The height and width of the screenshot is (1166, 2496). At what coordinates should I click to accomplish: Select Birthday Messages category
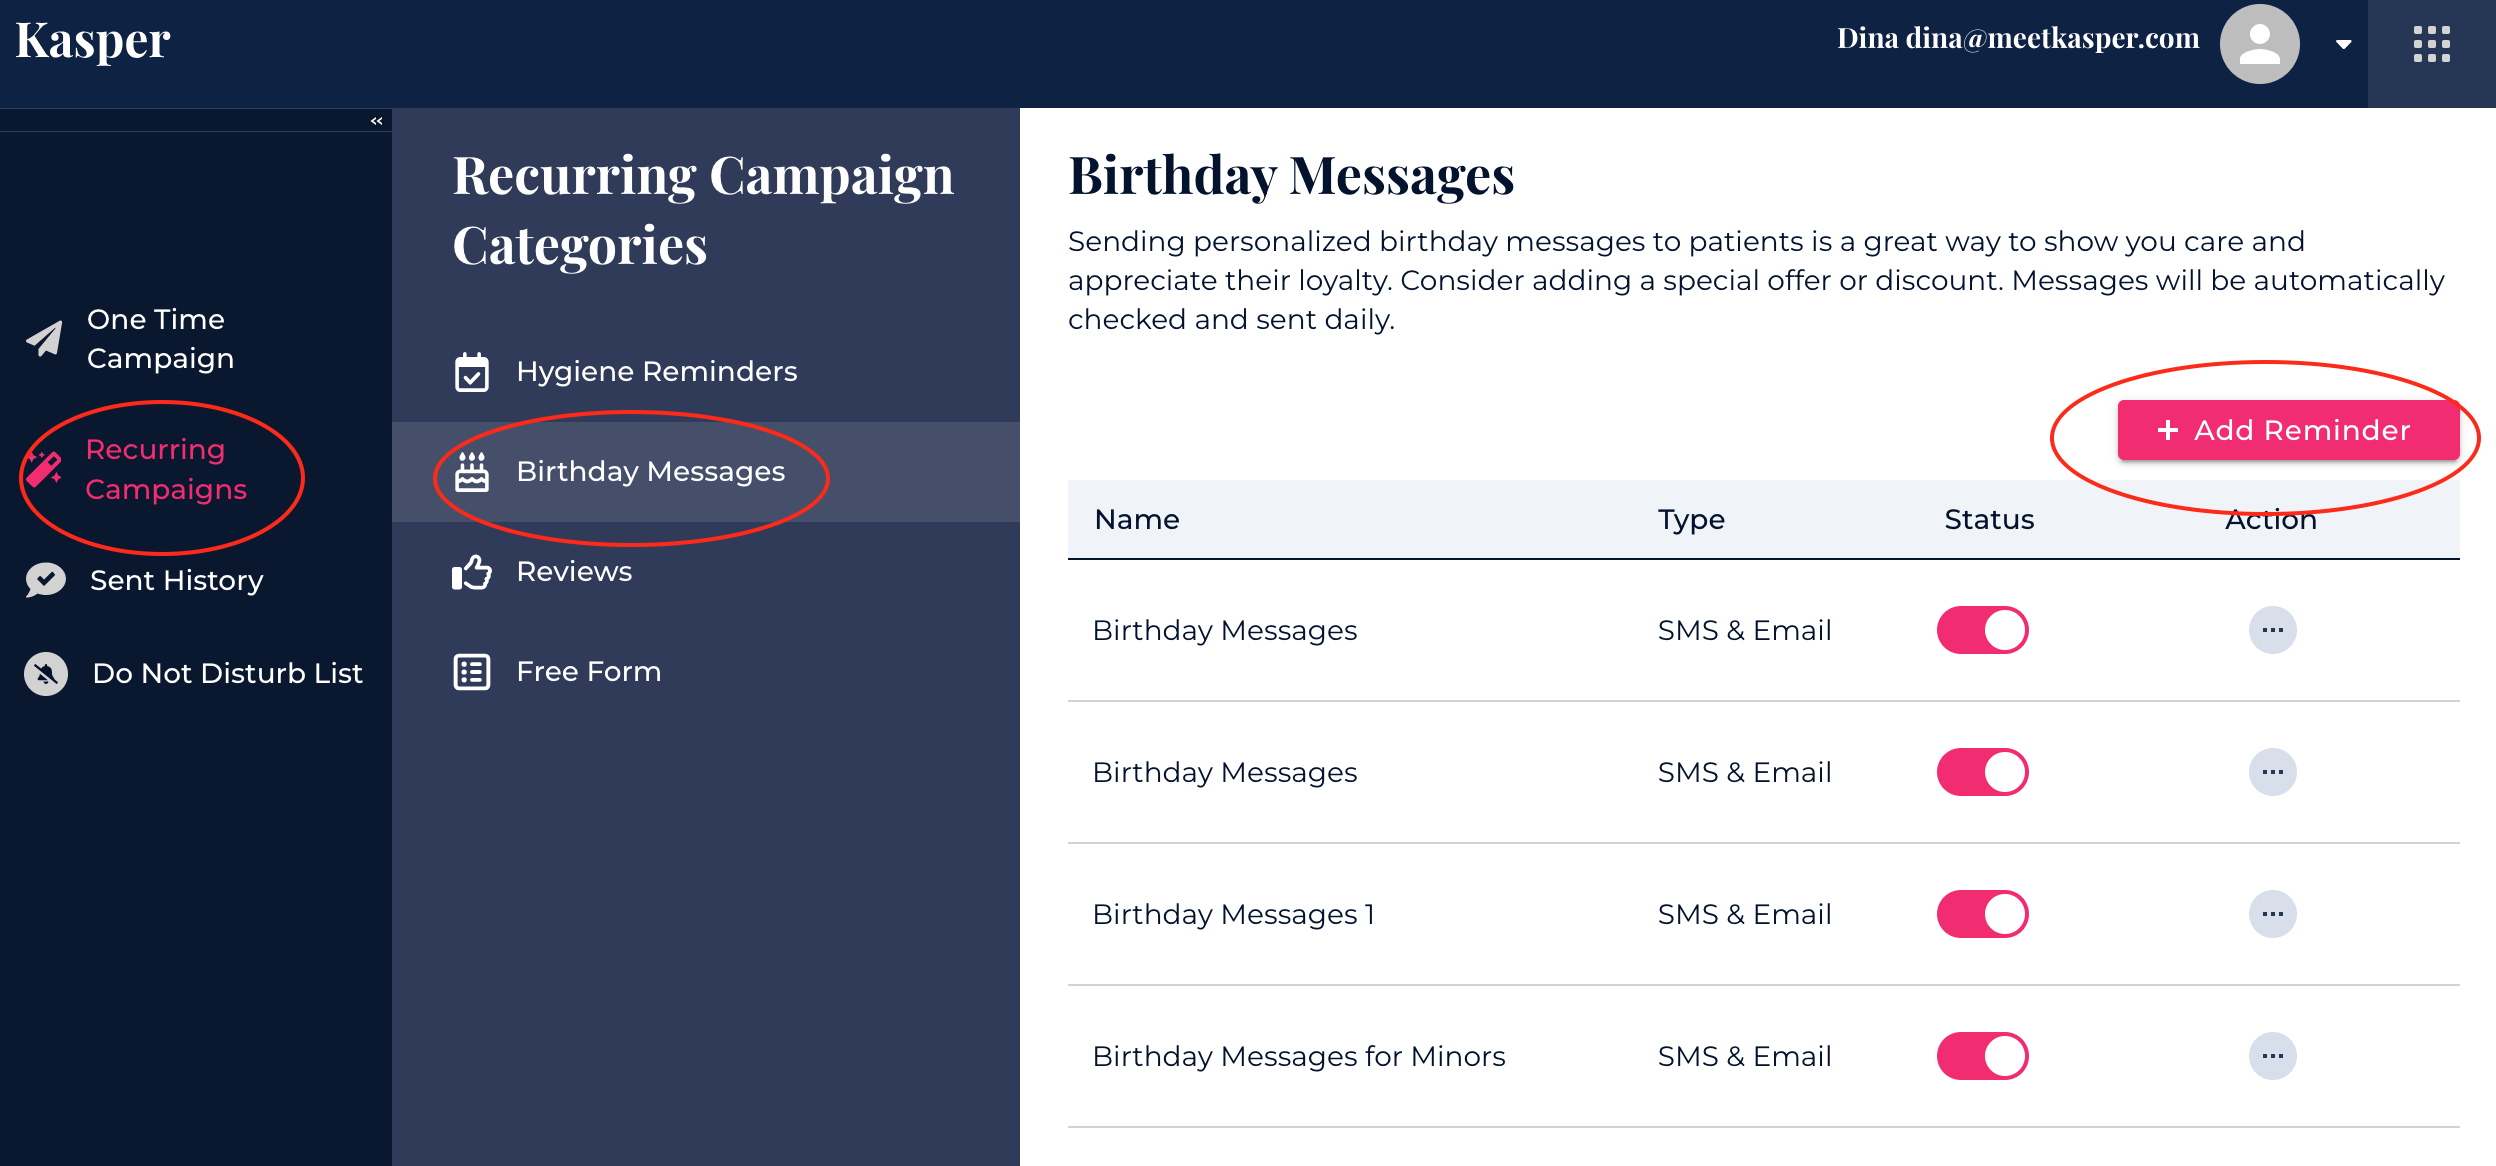650,472
